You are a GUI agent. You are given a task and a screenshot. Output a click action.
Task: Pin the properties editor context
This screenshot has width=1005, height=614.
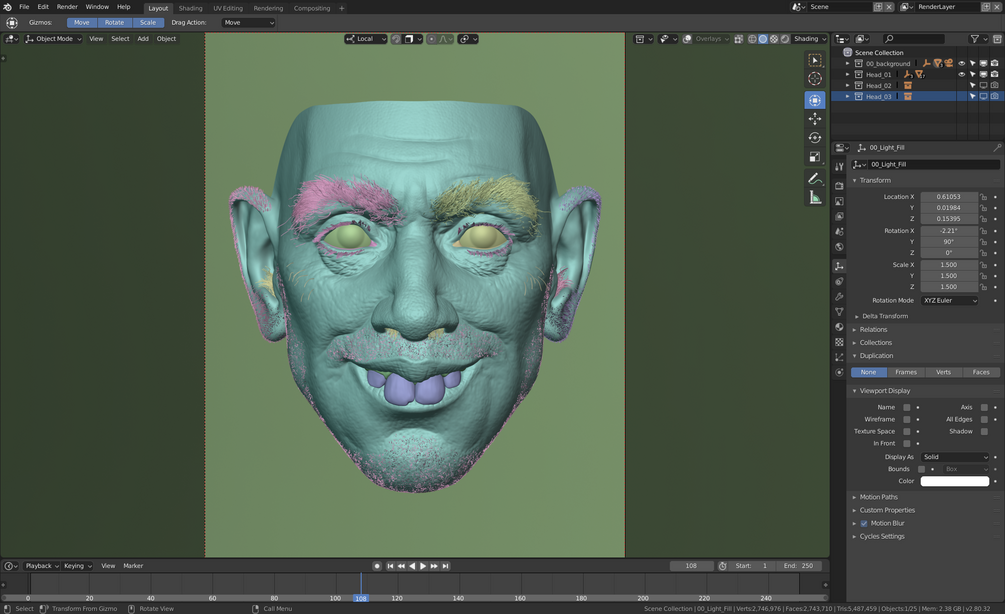pyautogui.click(x=997, y=147)
